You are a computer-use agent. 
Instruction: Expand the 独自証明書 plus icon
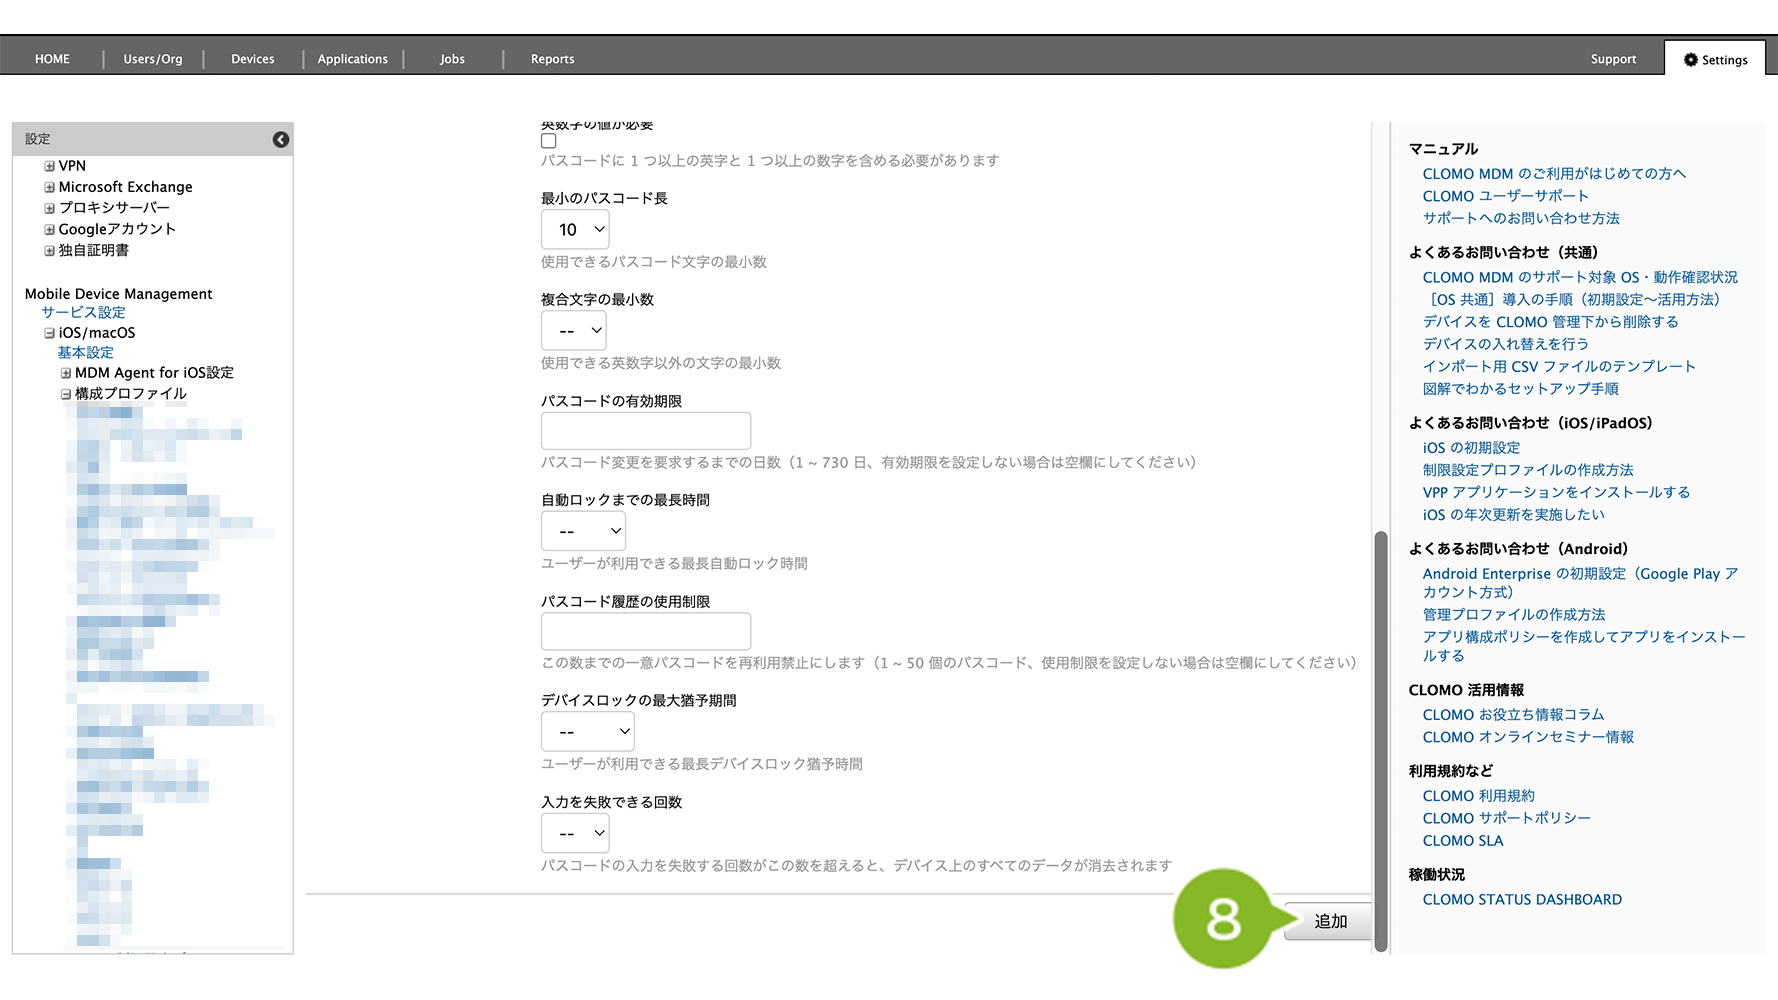(x=49, y=251)
